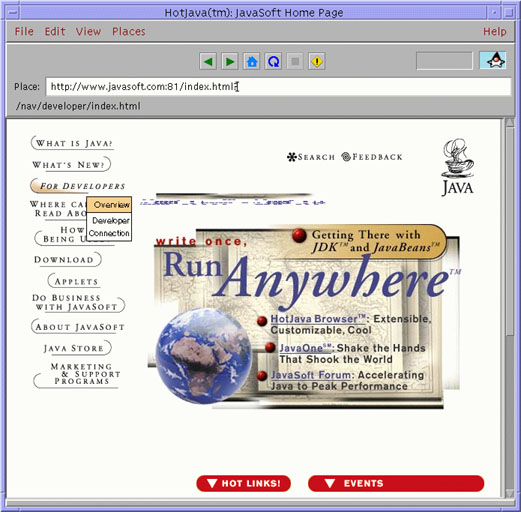Open the About JavaSoft link
This screenshot has height=512, width=521.
[78, 326]
